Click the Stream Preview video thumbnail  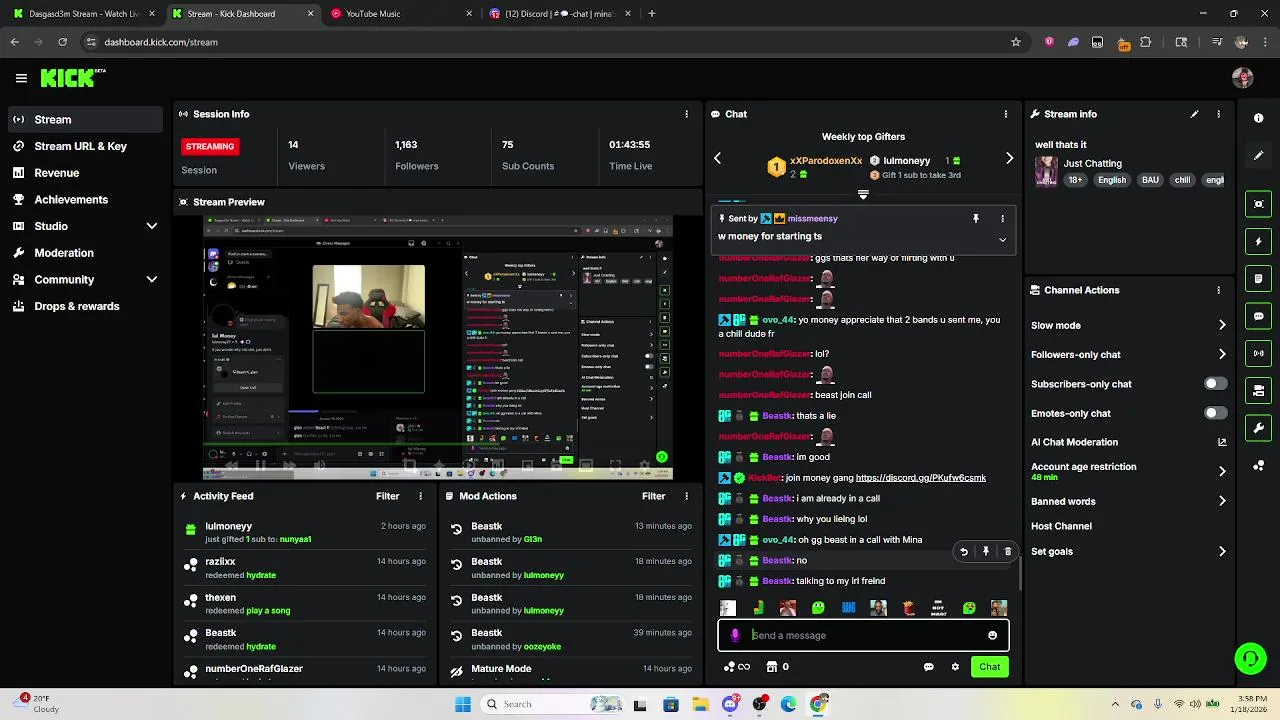click(438, 348)
